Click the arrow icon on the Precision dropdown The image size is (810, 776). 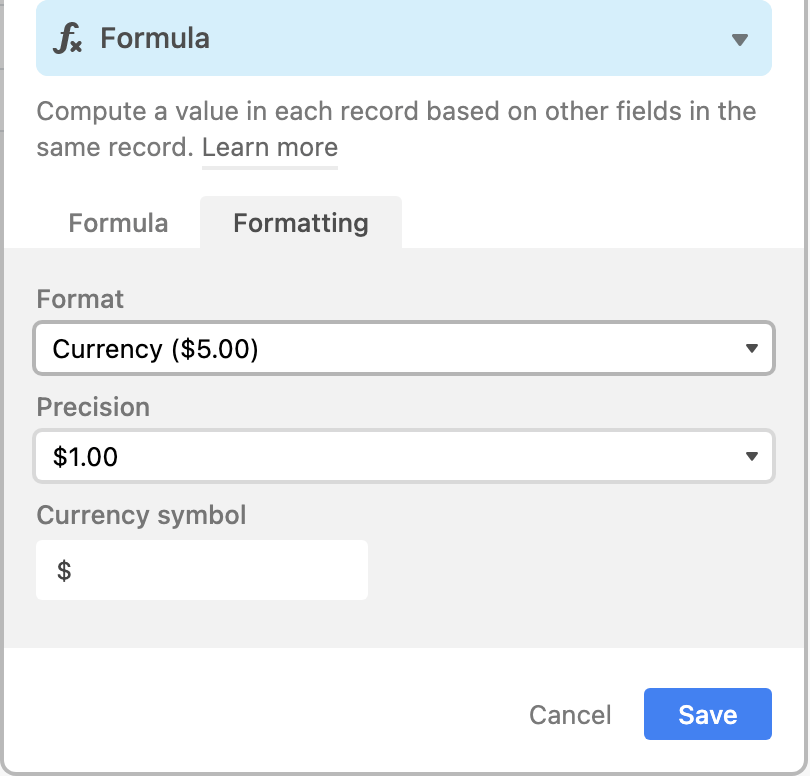pos(752,457)
